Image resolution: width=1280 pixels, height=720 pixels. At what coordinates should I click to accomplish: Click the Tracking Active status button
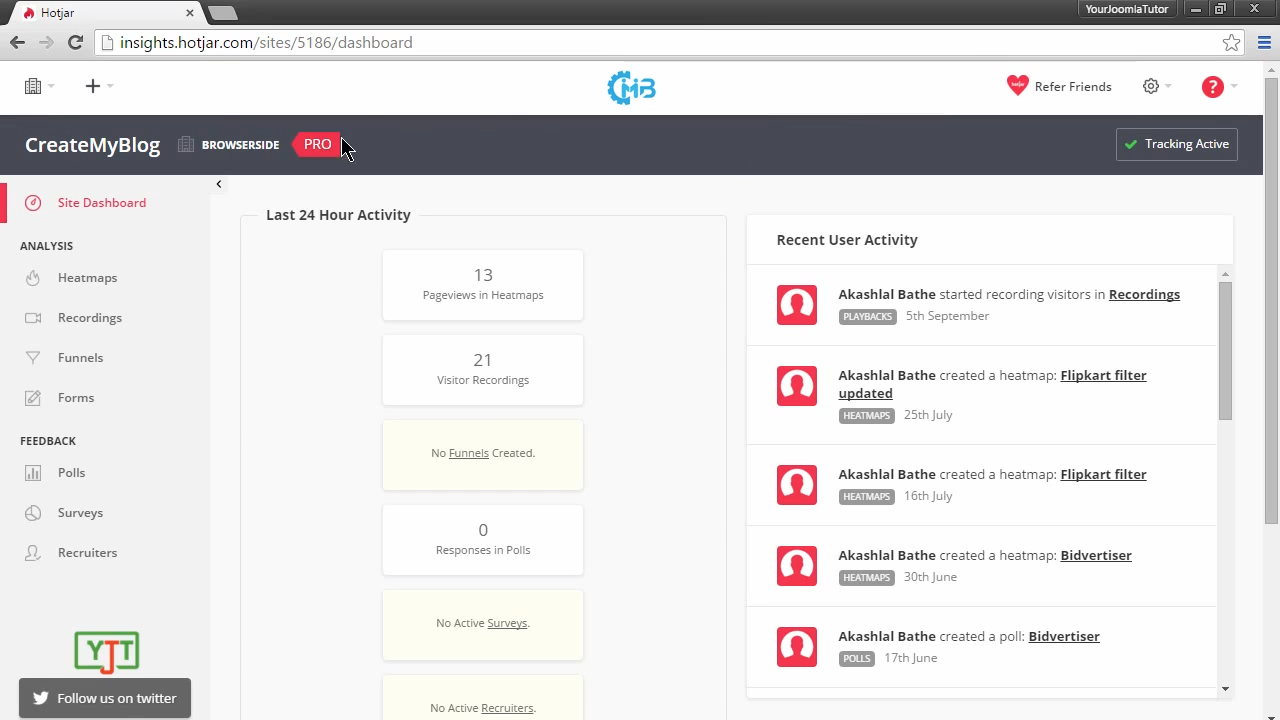[x=1176, y=144]
